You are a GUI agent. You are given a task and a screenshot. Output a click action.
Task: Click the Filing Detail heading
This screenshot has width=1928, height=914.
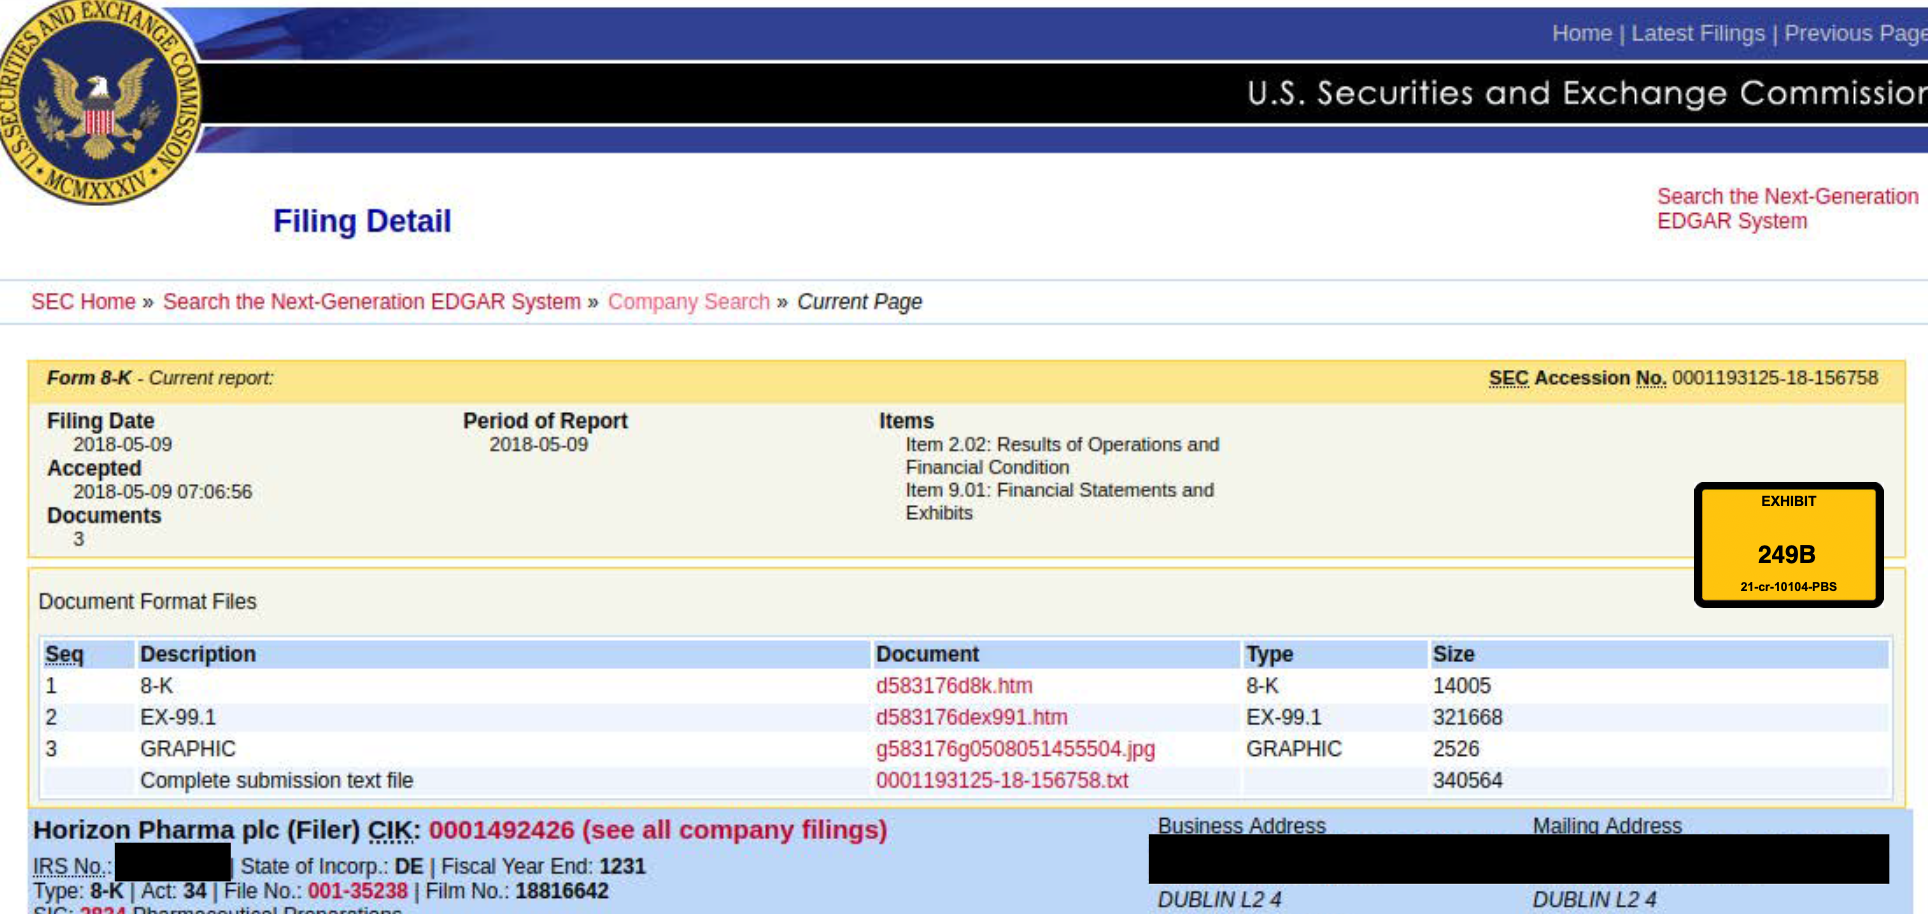(x=362, y=221)
